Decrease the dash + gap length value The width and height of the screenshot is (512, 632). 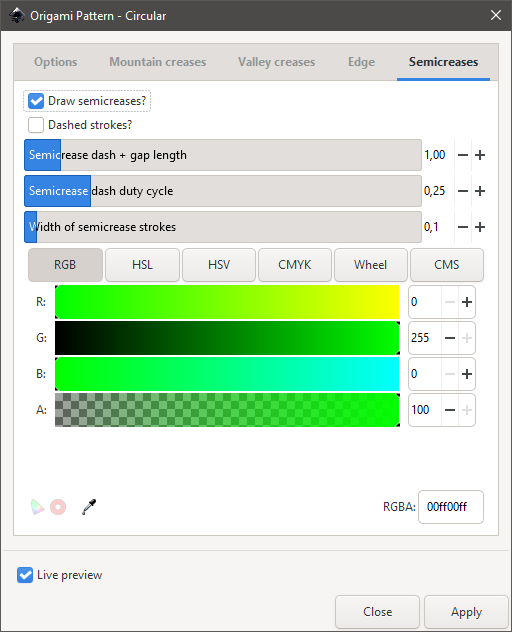pyautogui.click(x=463, y=155)
